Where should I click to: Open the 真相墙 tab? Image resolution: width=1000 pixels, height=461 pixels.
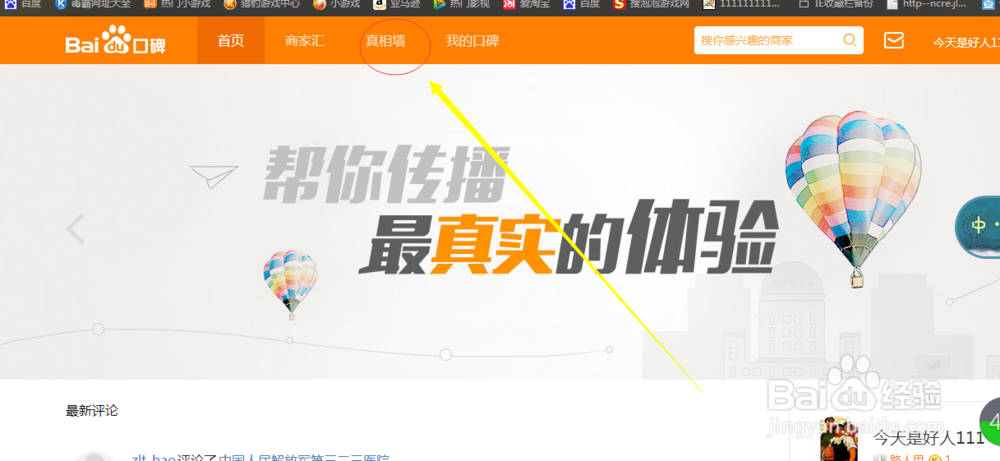coord(385,41)
